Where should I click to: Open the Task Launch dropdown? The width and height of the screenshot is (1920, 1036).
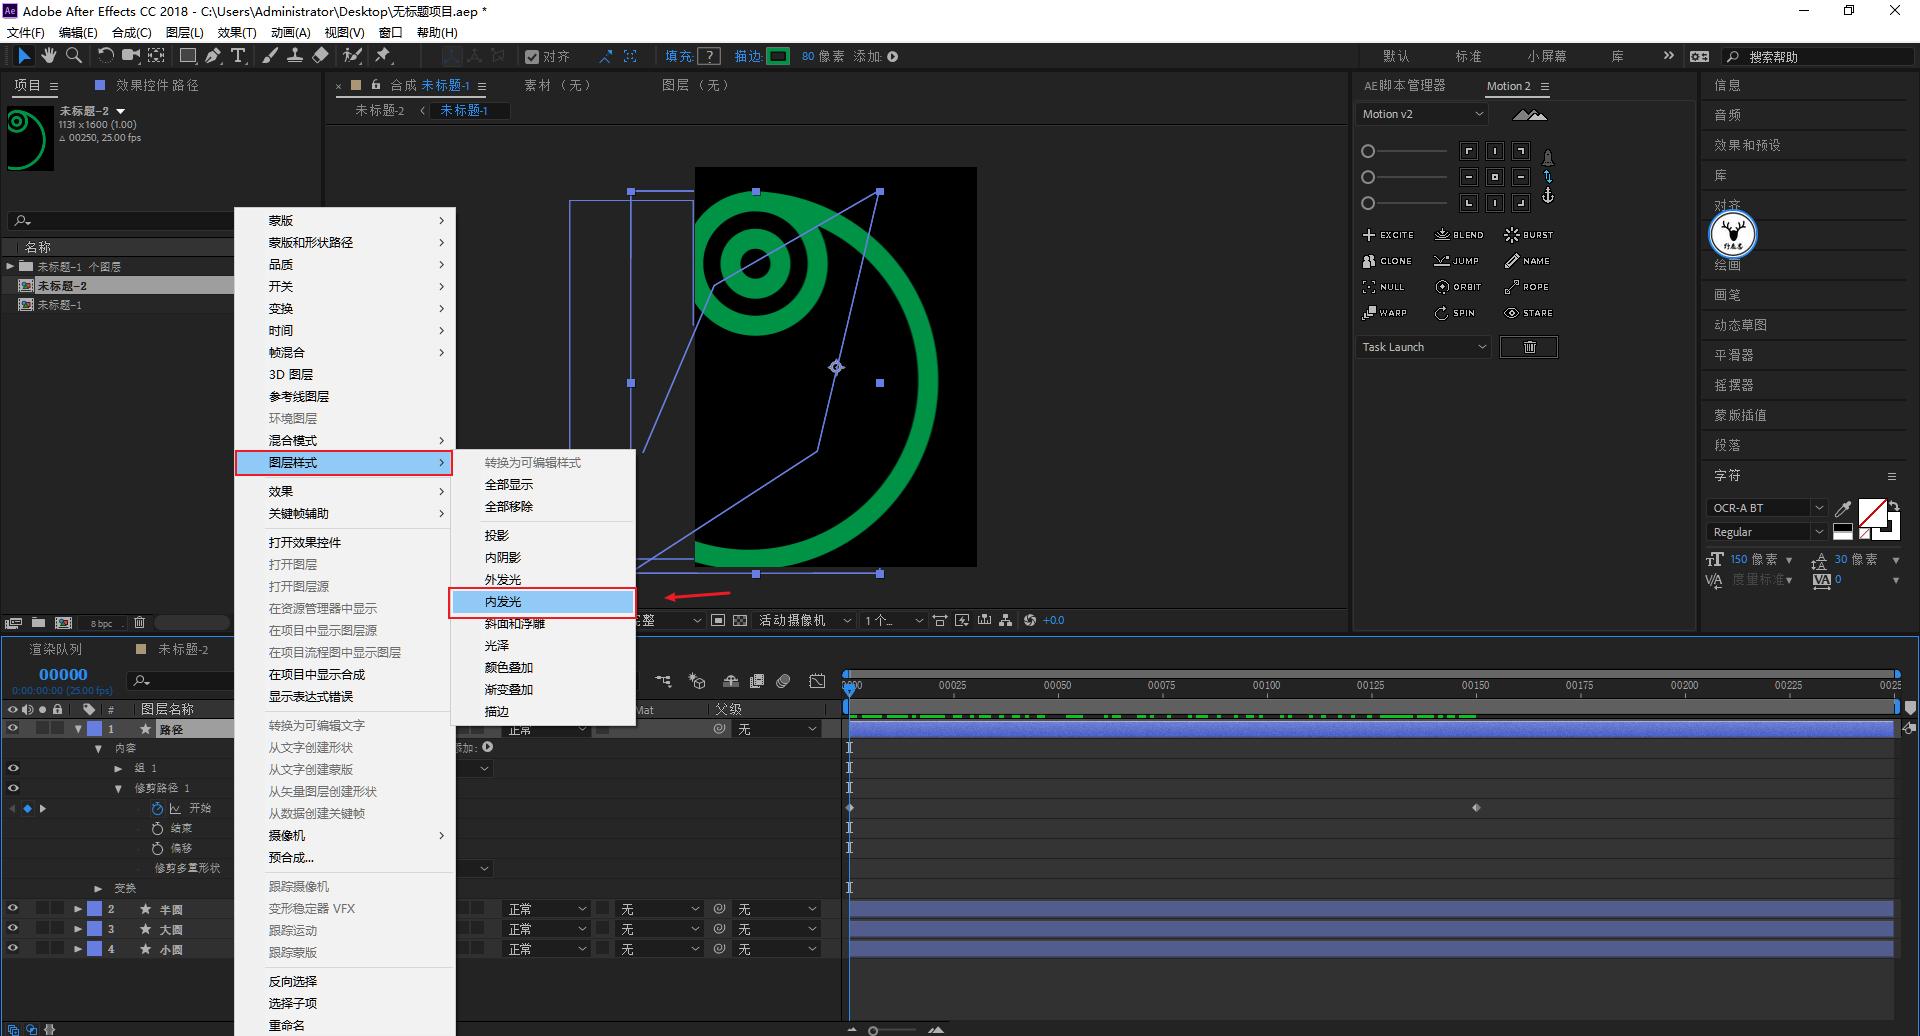click(x=1423, y=347)
